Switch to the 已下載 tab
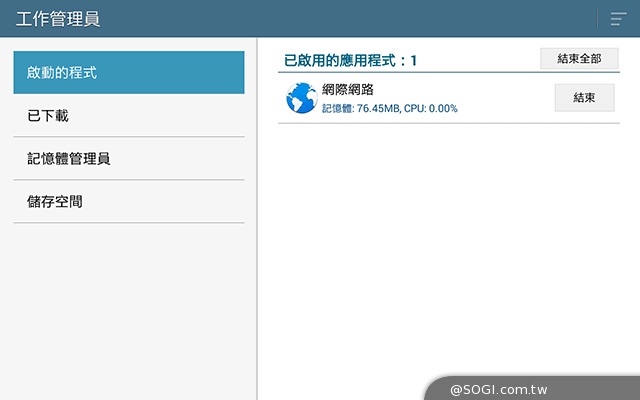 [129, 116]
